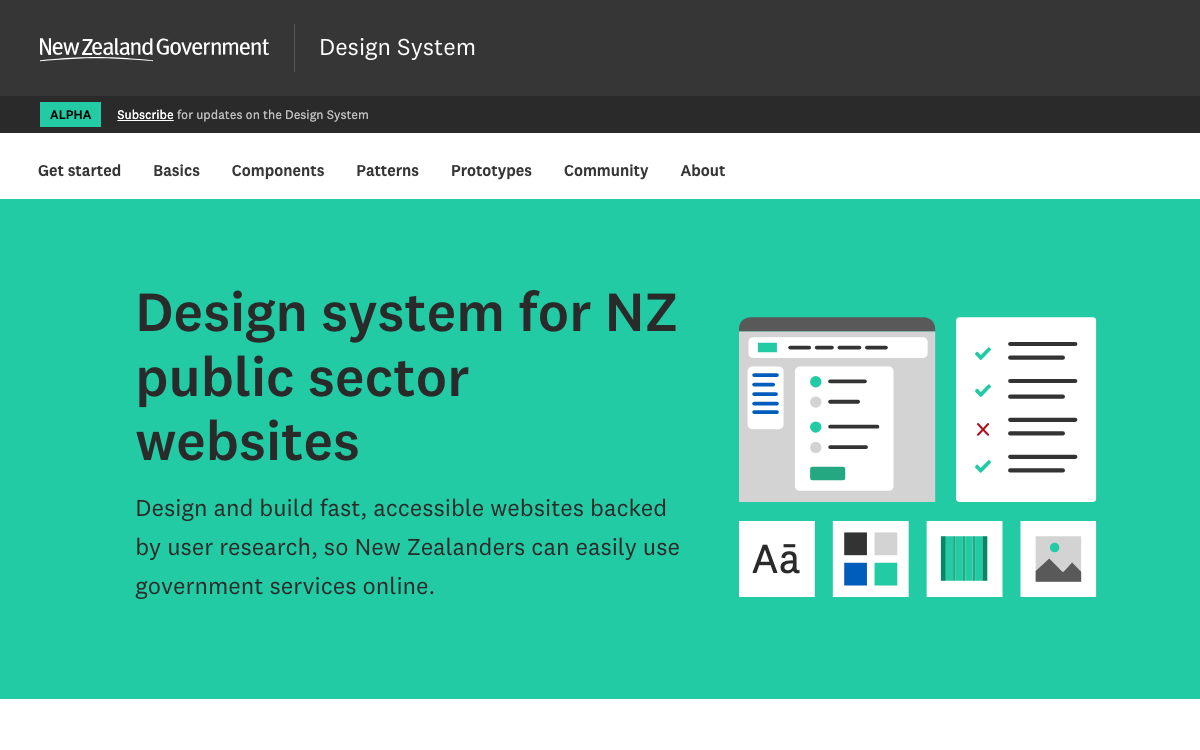
Task: Visit the Community section
Action: click(x=606, y=171)
